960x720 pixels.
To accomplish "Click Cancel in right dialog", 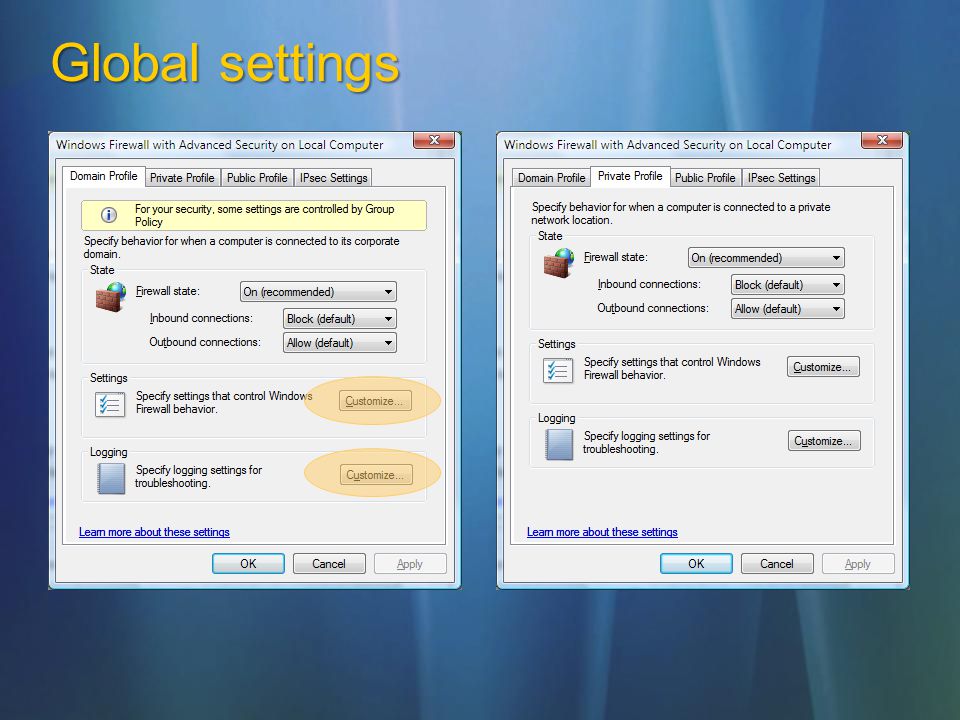I will coord(778,564).
